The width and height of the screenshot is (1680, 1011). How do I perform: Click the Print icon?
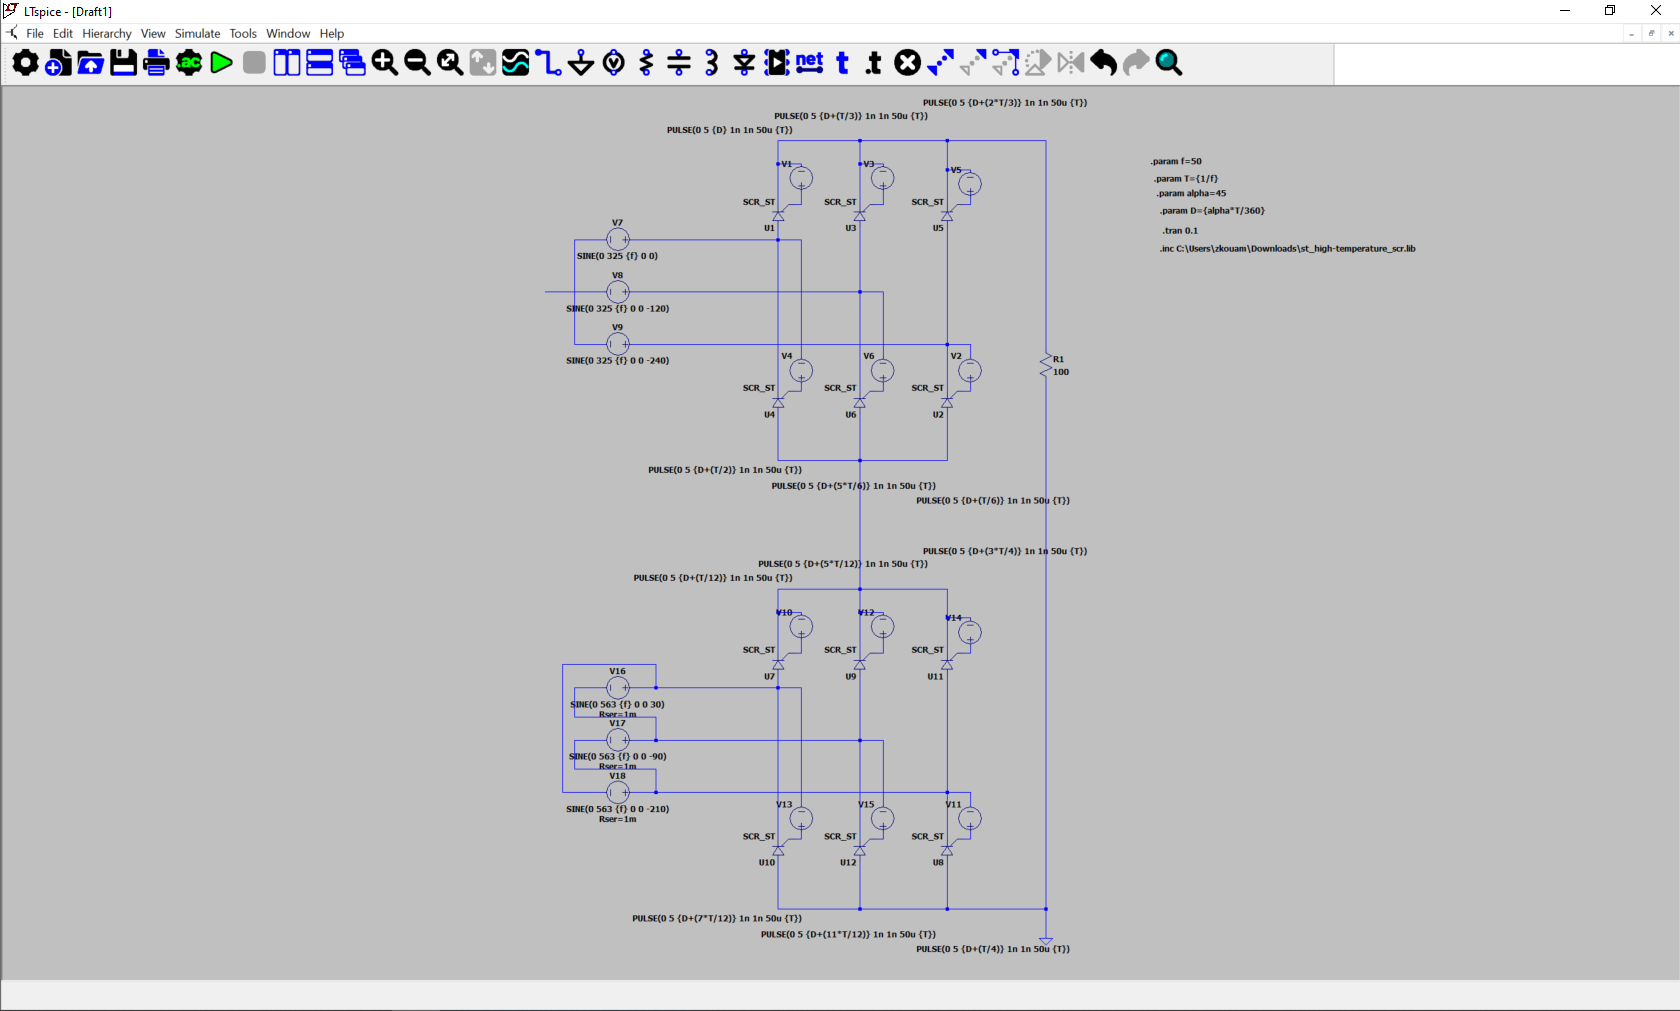coord(156,63)
